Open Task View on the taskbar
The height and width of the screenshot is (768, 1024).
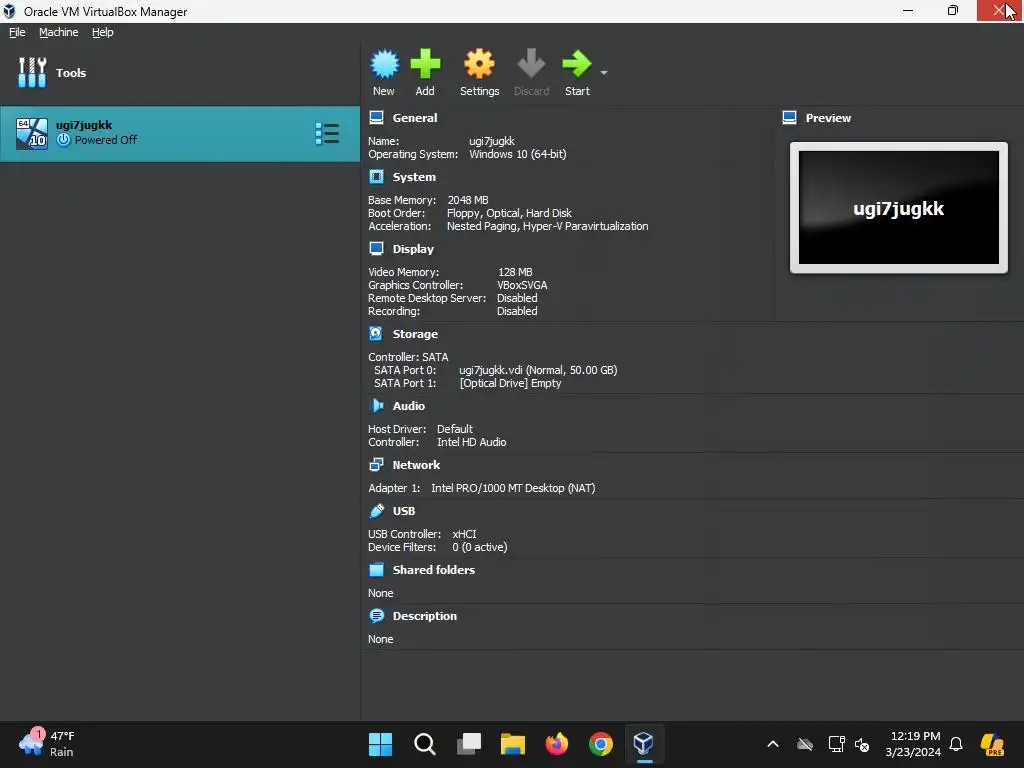pyautogui.click(x=469, y=744)
